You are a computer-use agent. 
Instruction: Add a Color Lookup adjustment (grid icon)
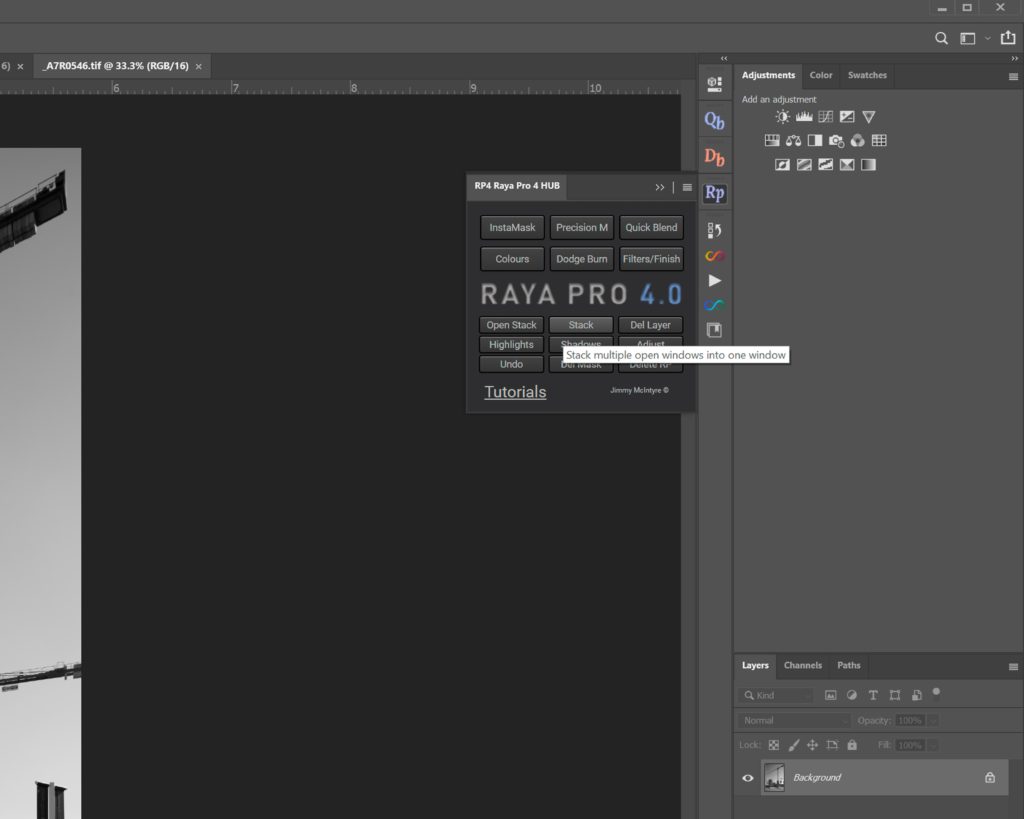coord(879,140)
